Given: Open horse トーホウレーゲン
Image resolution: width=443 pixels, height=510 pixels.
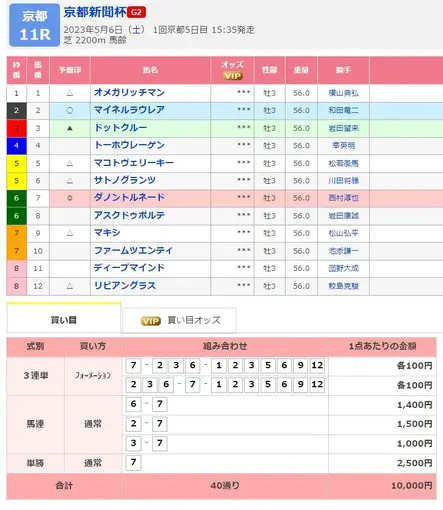Looking at the screenshot, I should click(x=129, y=145).
